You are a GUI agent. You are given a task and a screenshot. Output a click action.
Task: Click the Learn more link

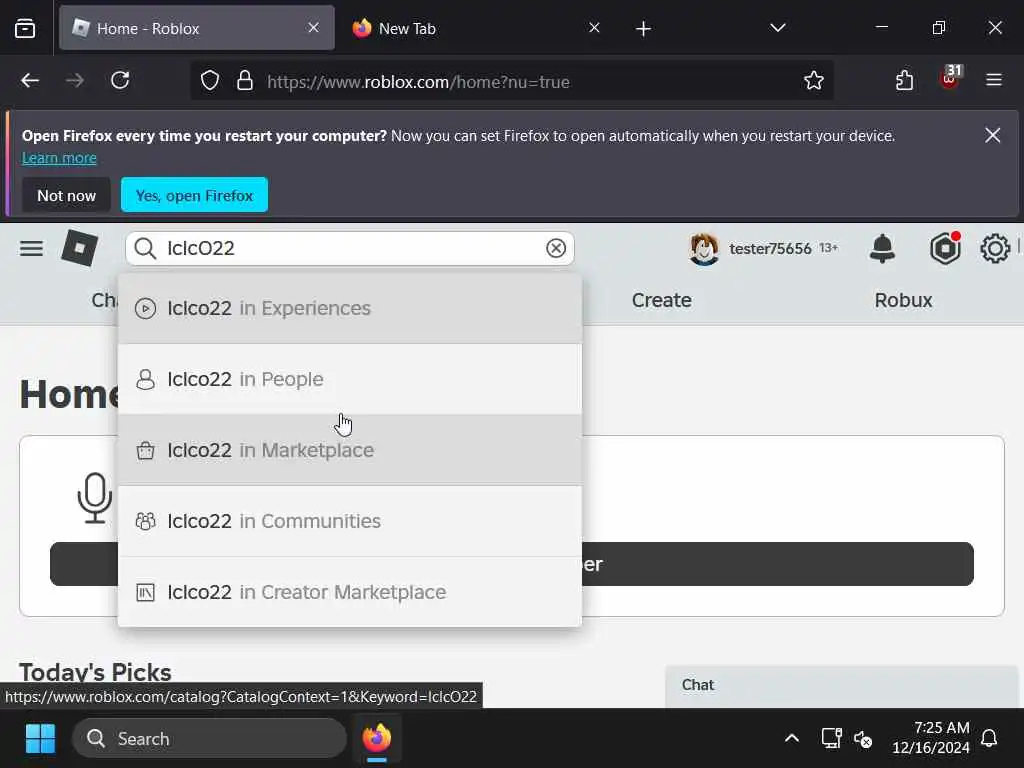pos(59,158)
